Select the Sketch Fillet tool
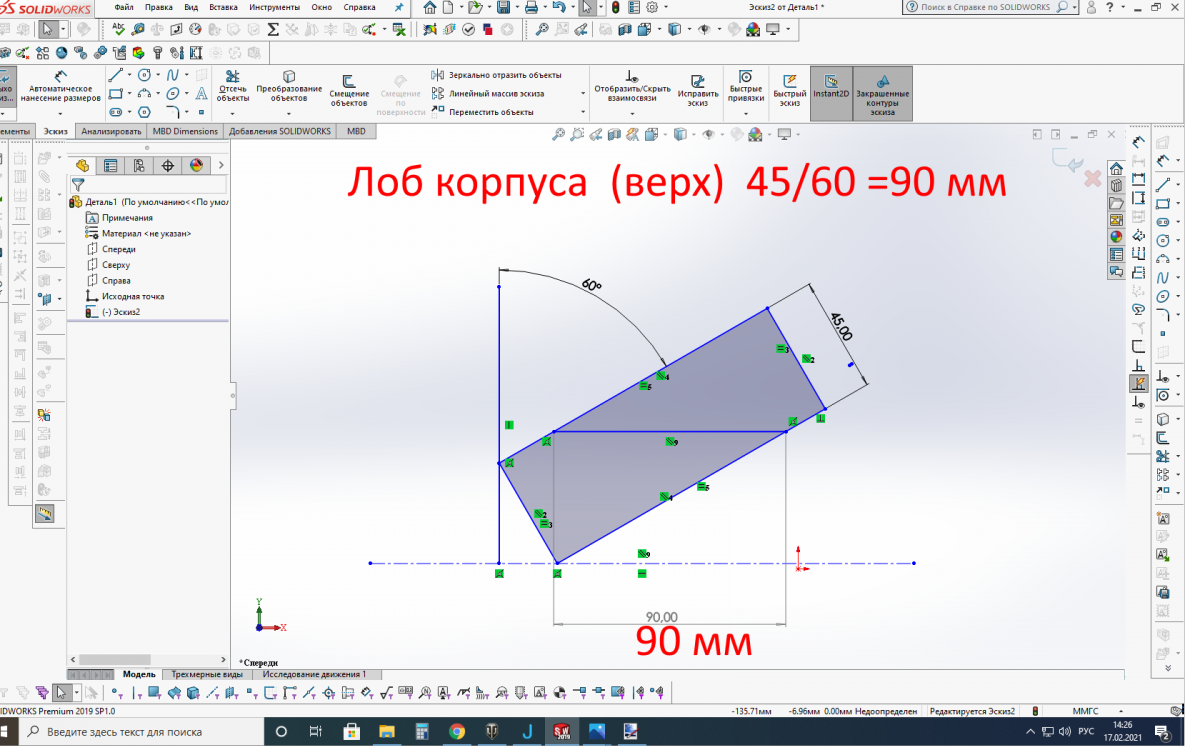1200x750 pixels. pyautogui.click(x=174, y=112)
